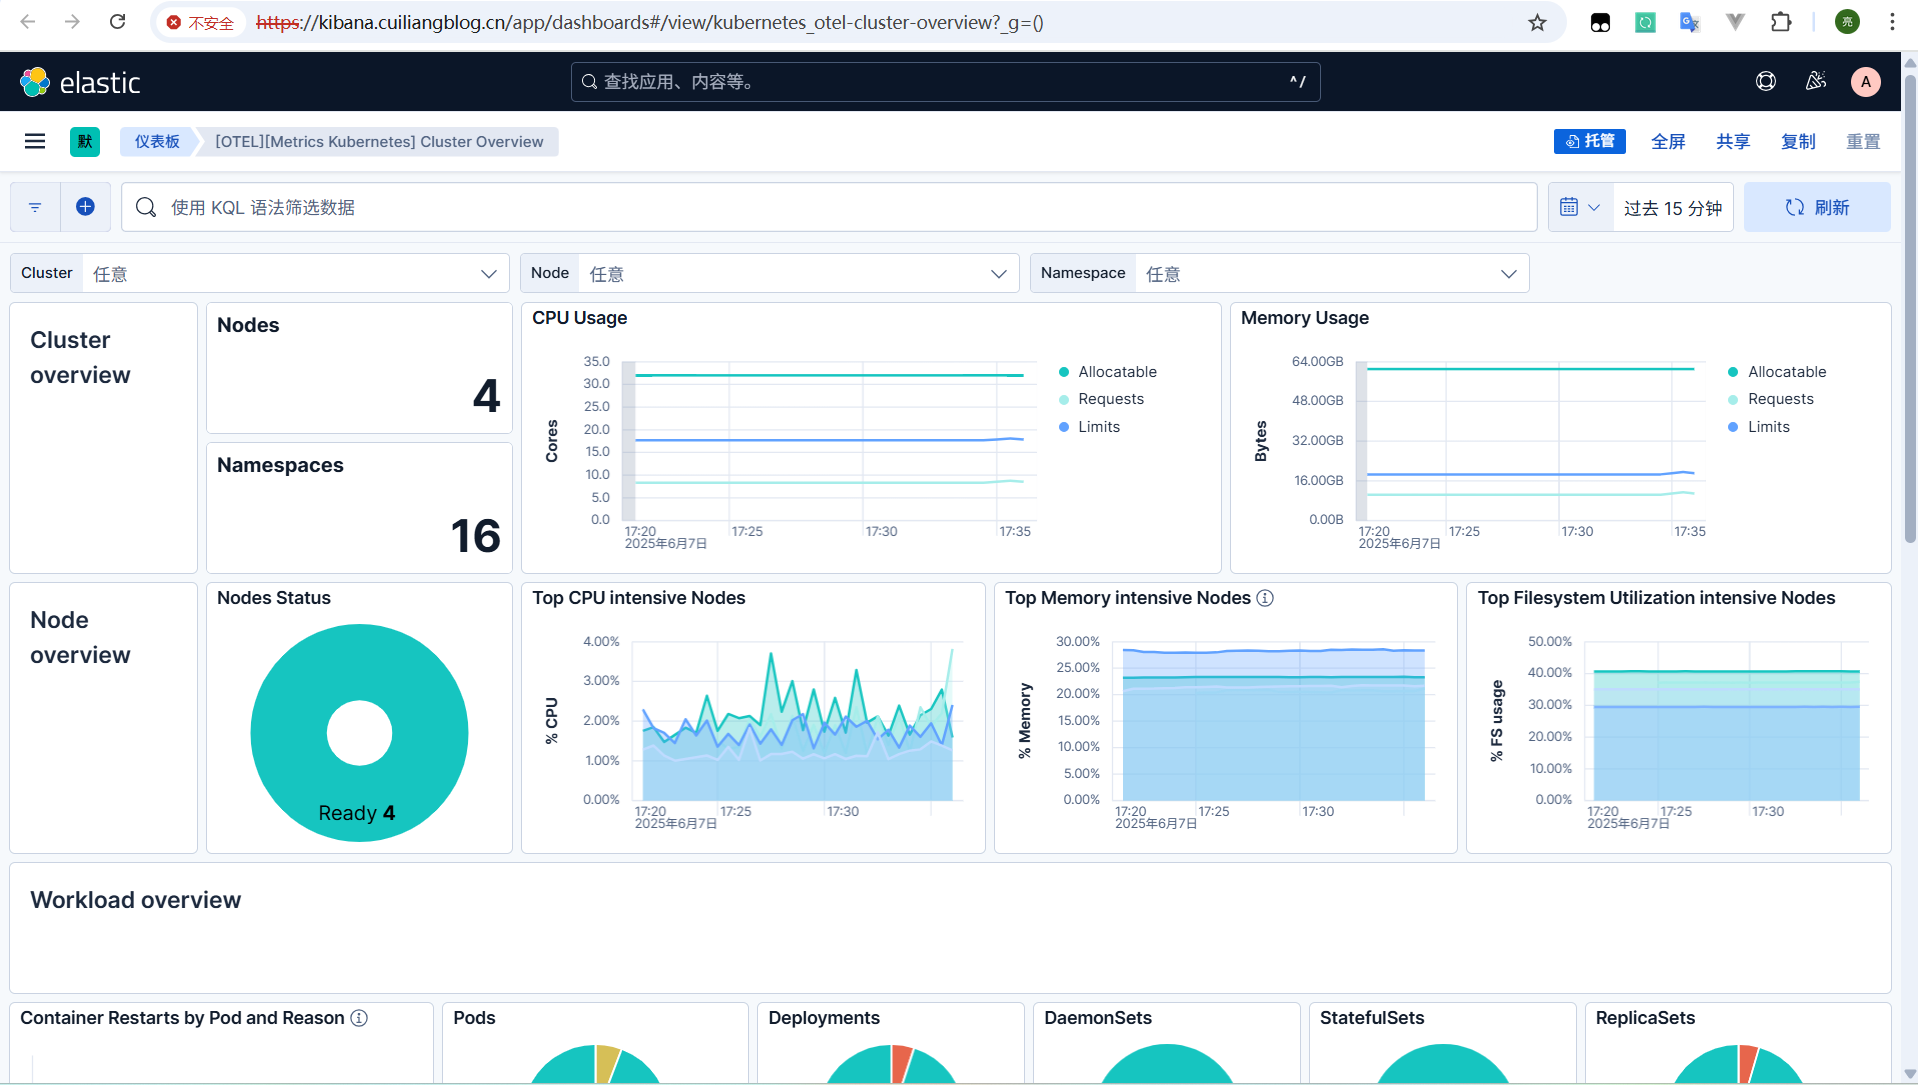Open the help menu lifebuoy icon
Image resolution: width=1918 pixels, height=1085 pixels.
coord(1766,82)
